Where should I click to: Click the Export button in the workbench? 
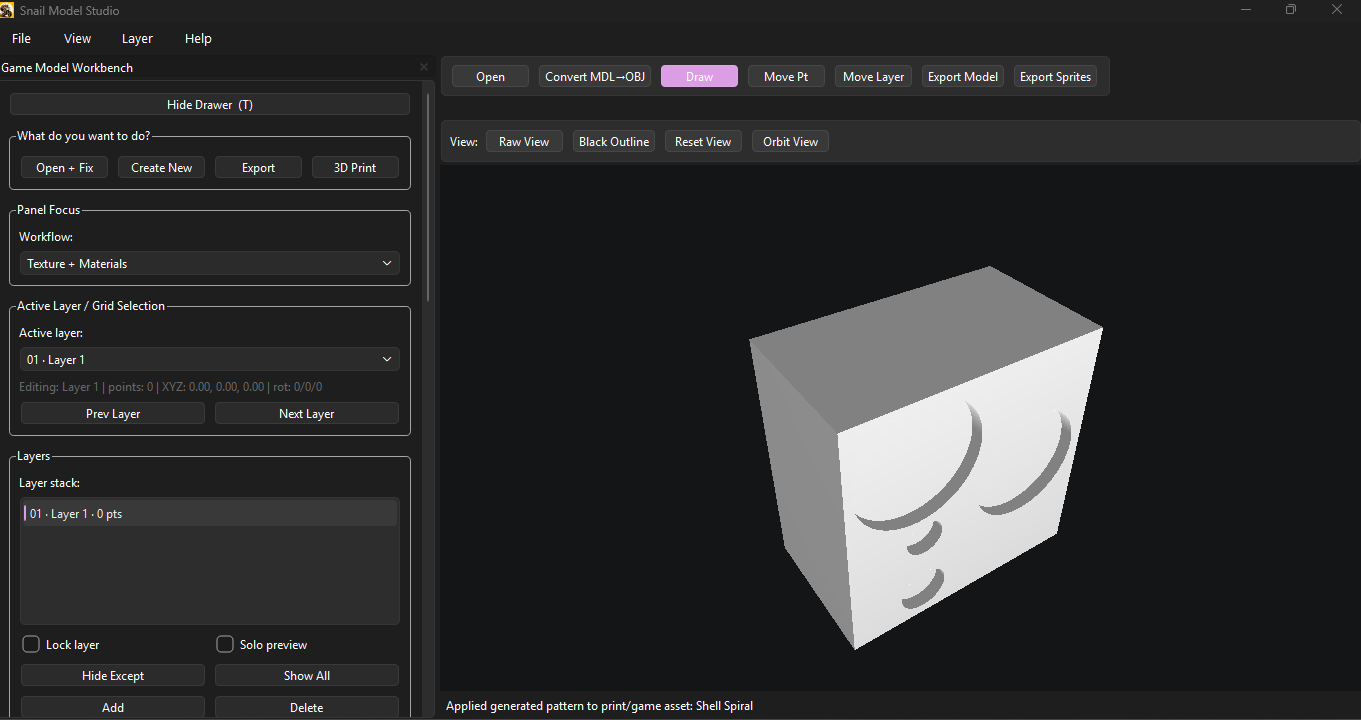pos(258,167)
